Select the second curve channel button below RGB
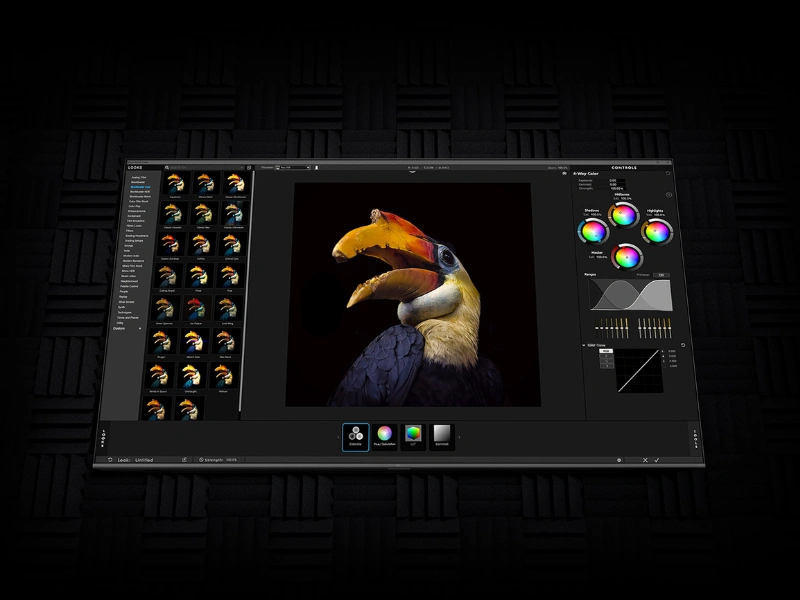The height and width of the screenshot is (600, 800). pyautogui.click(x=606, y=356)
